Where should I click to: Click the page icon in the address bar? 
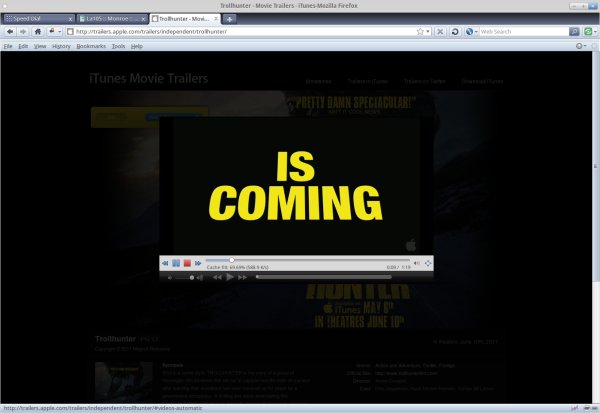click(70, 32)
